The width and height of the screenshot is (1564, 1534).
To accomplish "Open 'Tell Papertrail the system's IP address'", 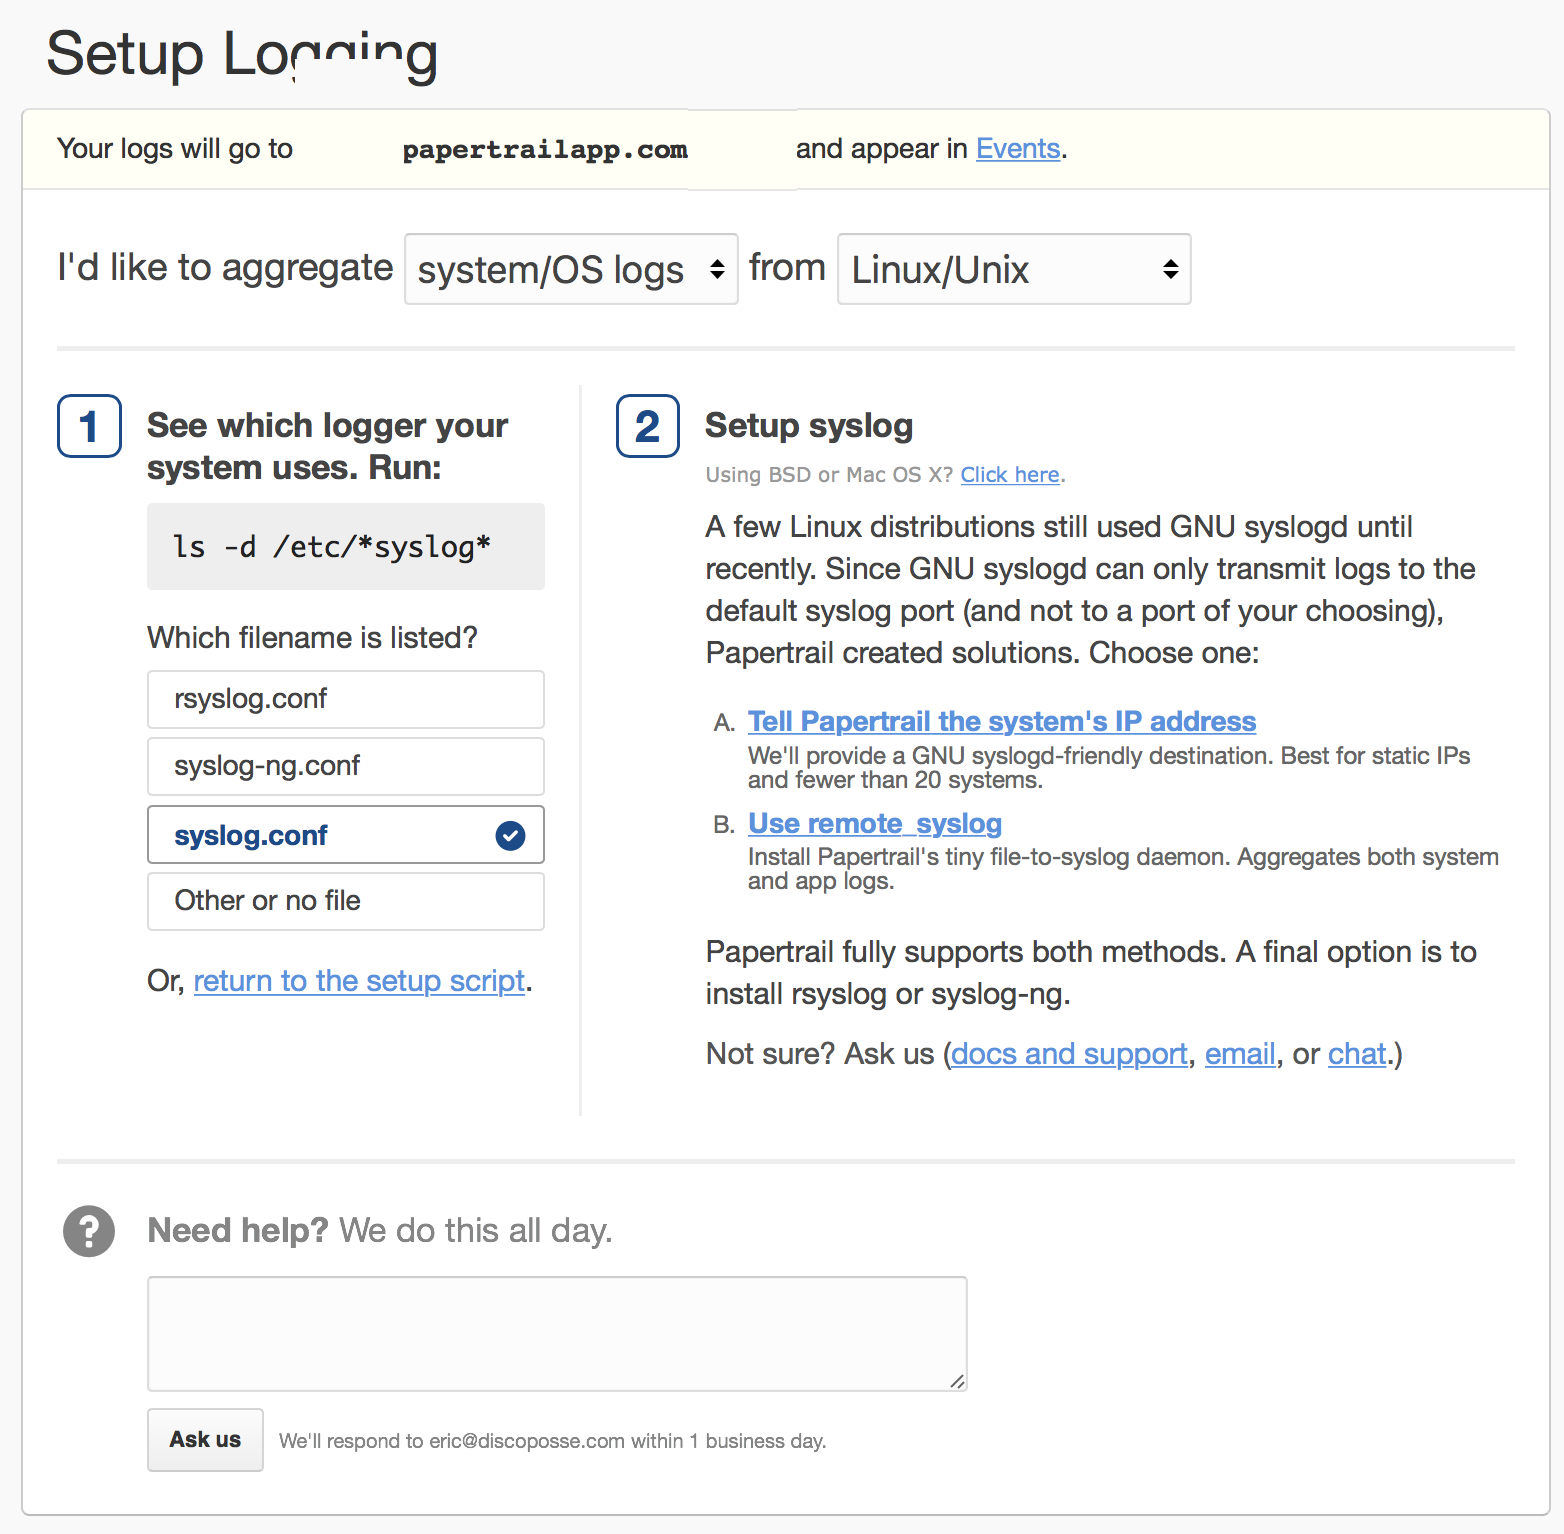I will click(x=1001, y=721).
